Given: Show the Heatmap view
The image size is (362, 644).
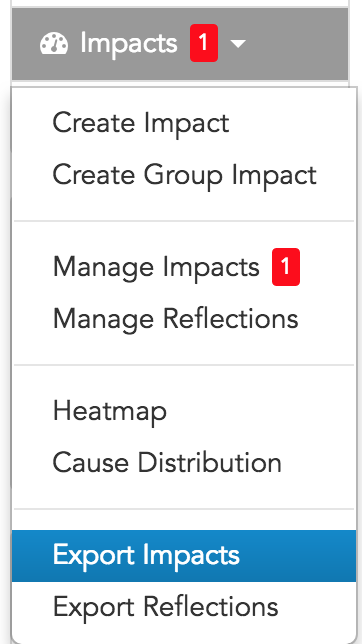Looking at the screenshot, I should [110, 411].
